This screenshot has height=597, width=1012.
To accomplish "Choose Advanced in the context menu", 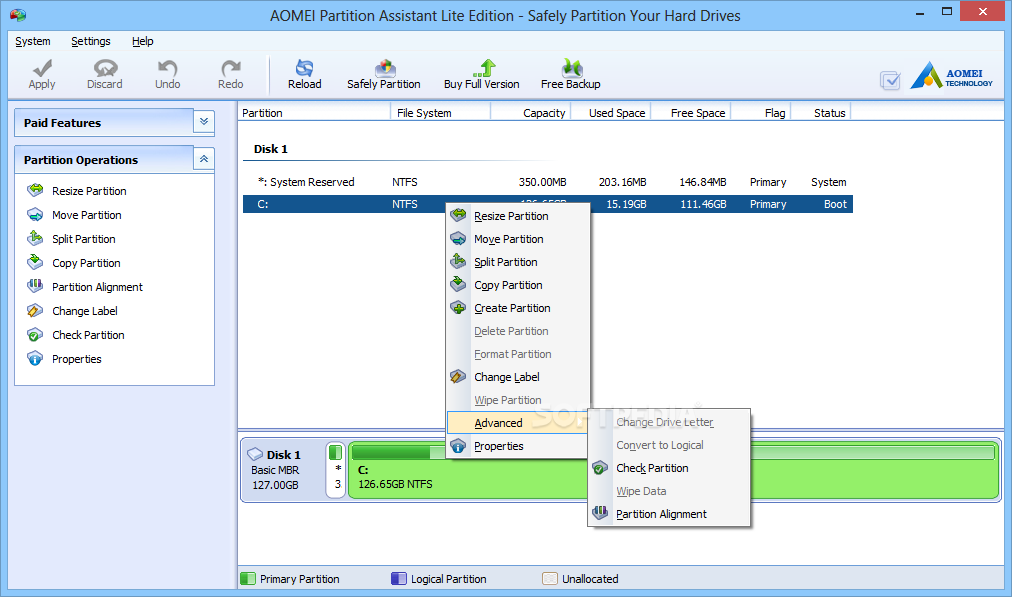I will [x=518, y=423].
